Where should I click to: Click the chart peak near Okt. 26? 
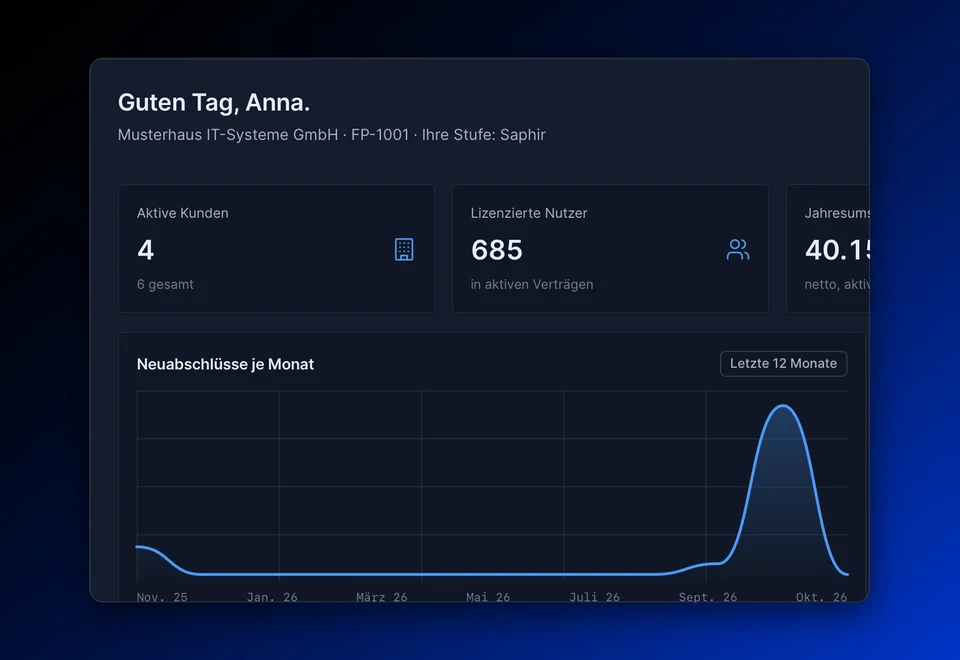click(x=783, y=407)
